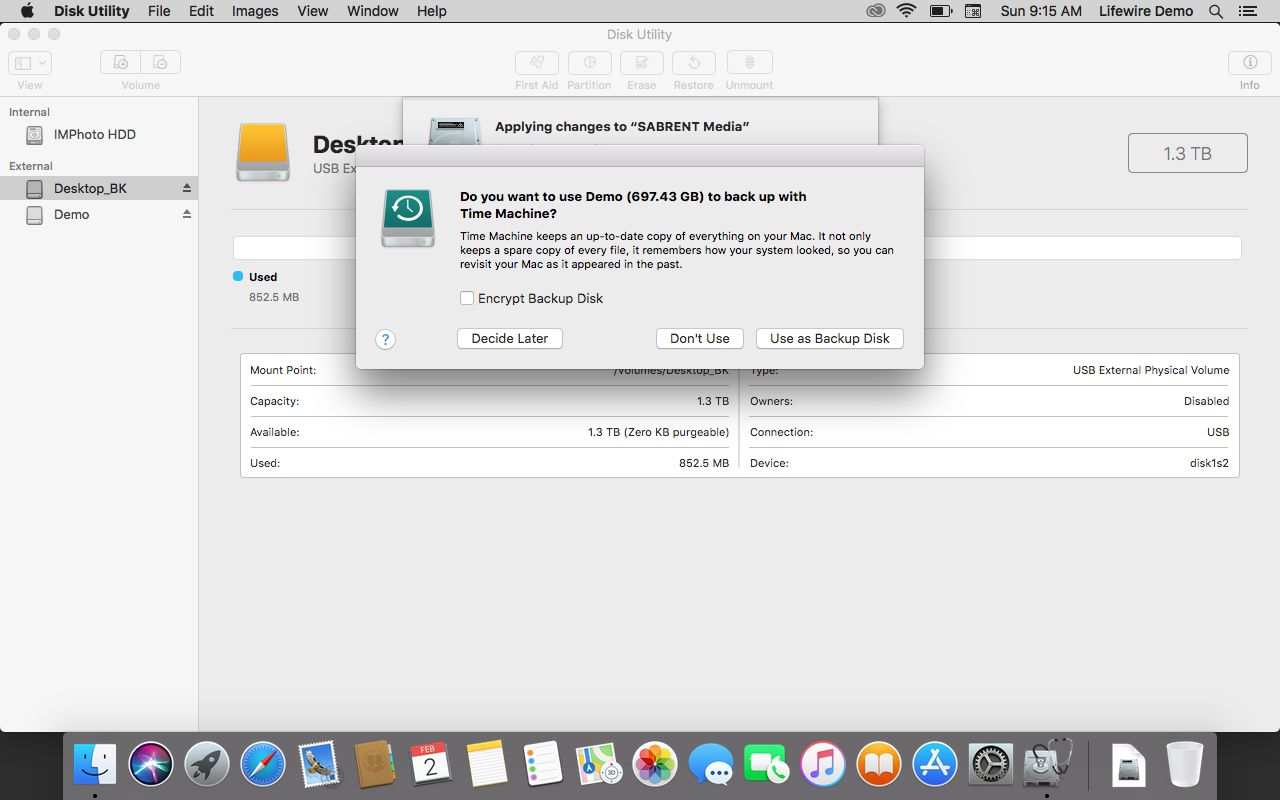The image size is (1280, 800).
Task: Click the add Volume icon
Action: click(x=121, y=62)
